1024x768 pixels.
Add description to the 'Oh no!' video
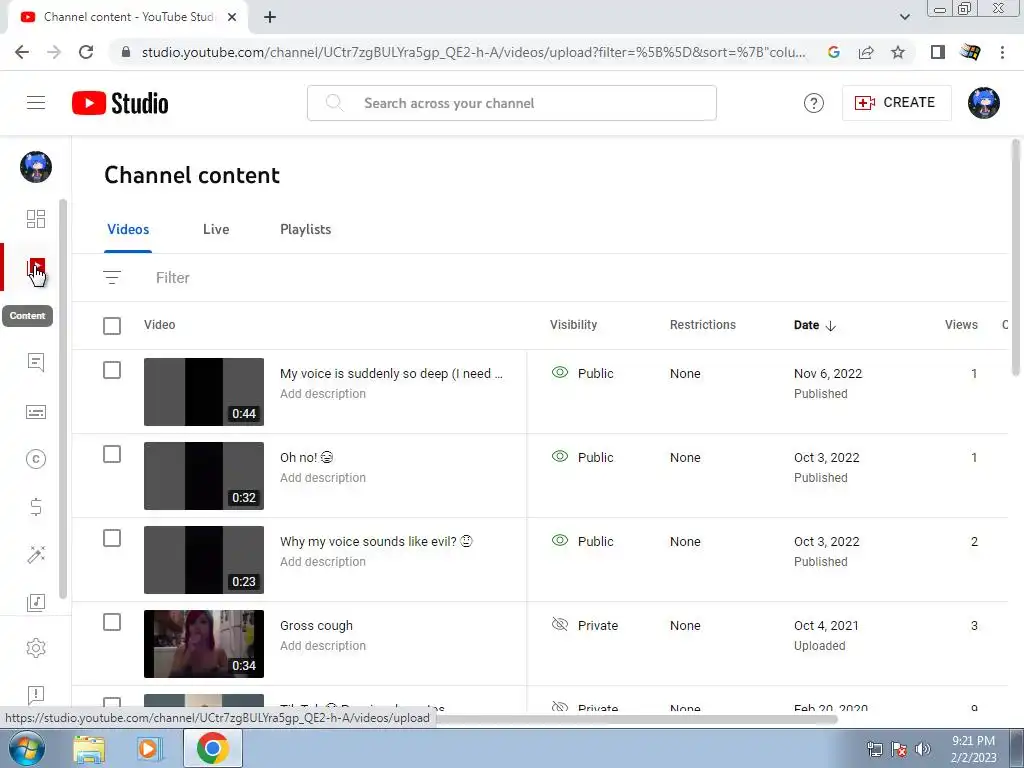pyautogui.click(x=323, y=477)
